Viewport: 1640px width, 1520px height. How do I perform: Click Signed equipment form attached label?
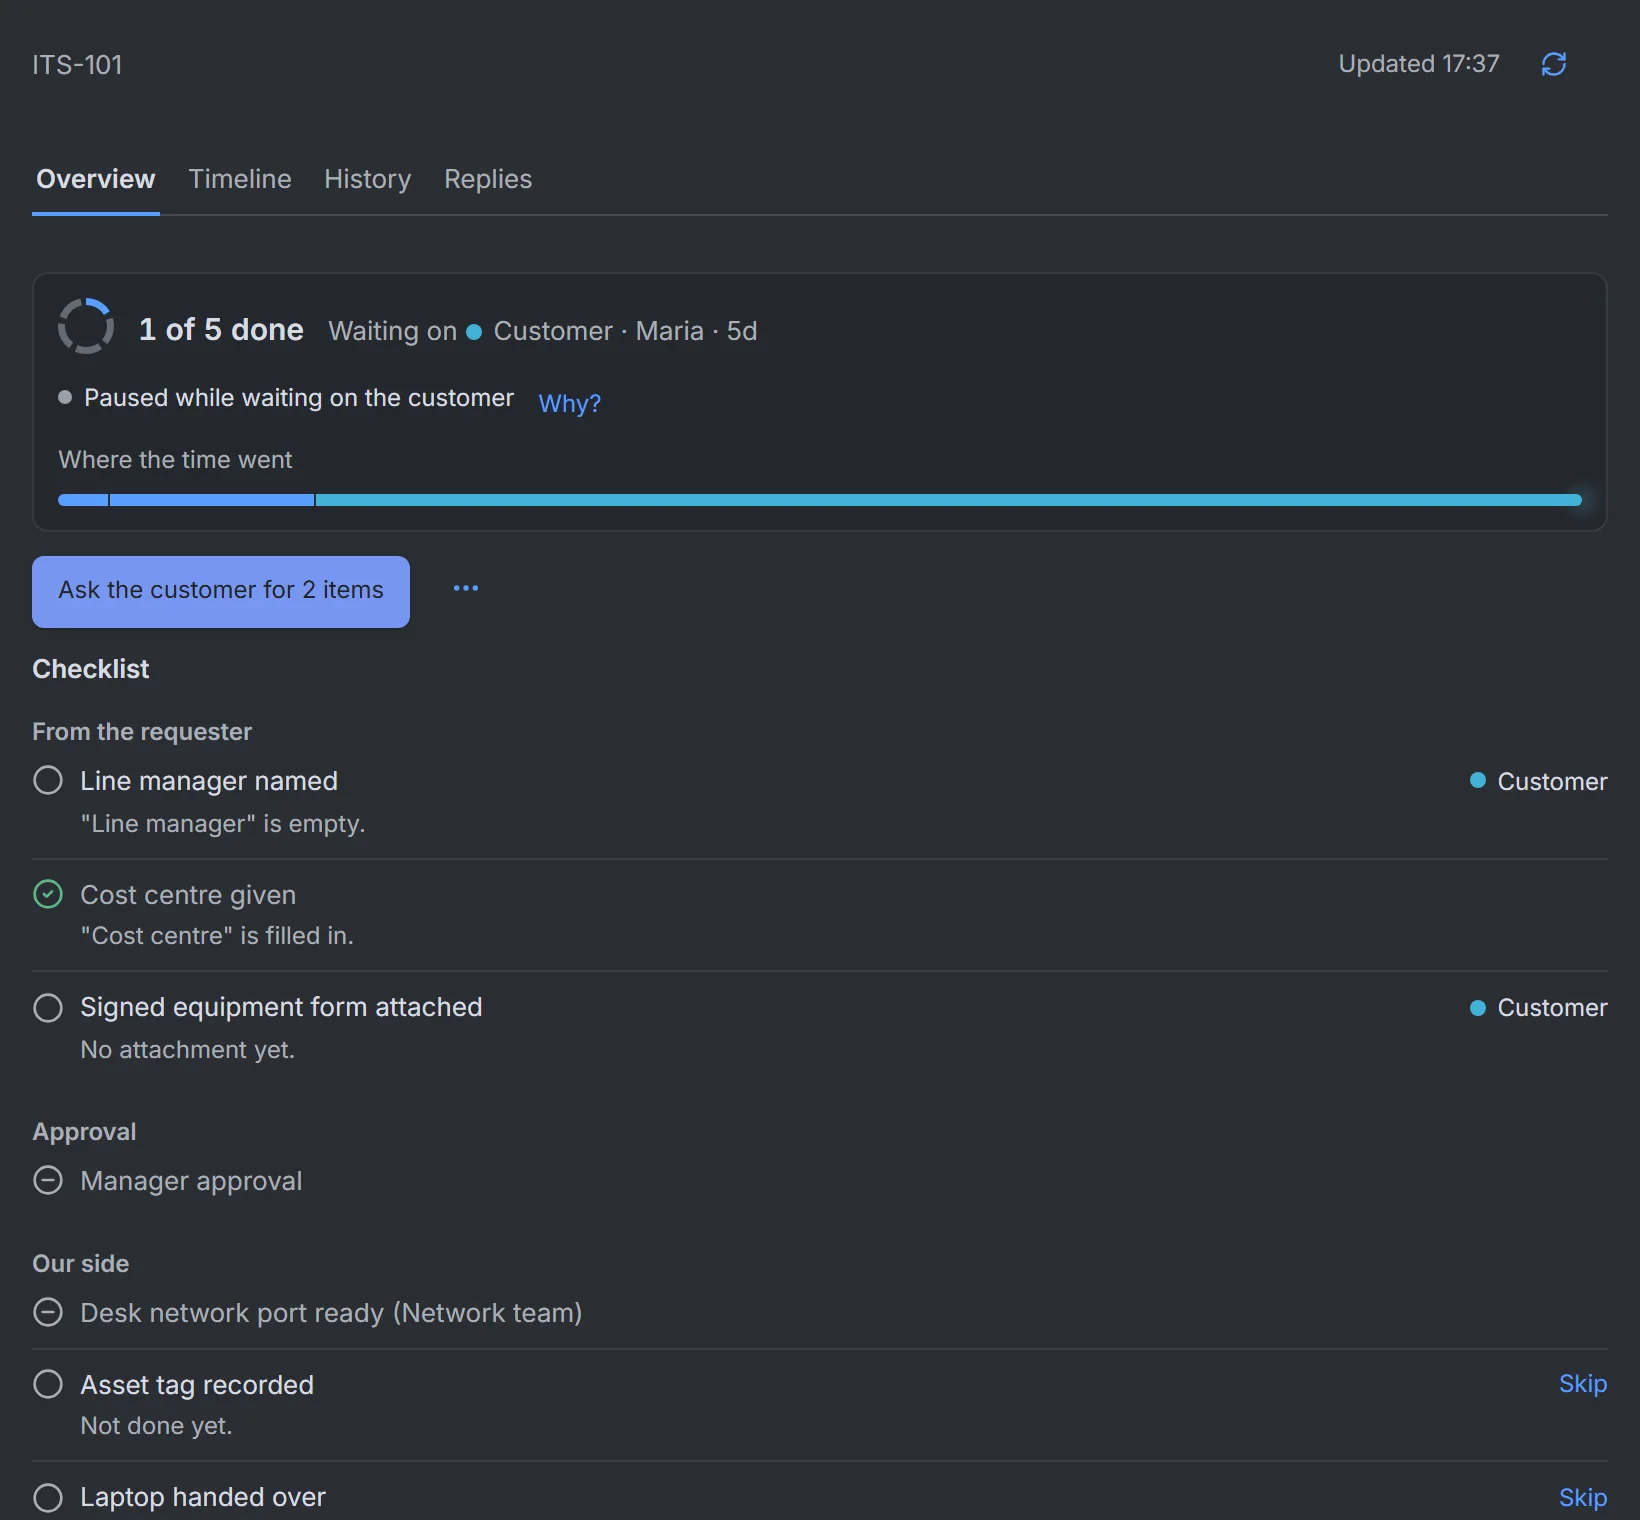point(281,1007)
